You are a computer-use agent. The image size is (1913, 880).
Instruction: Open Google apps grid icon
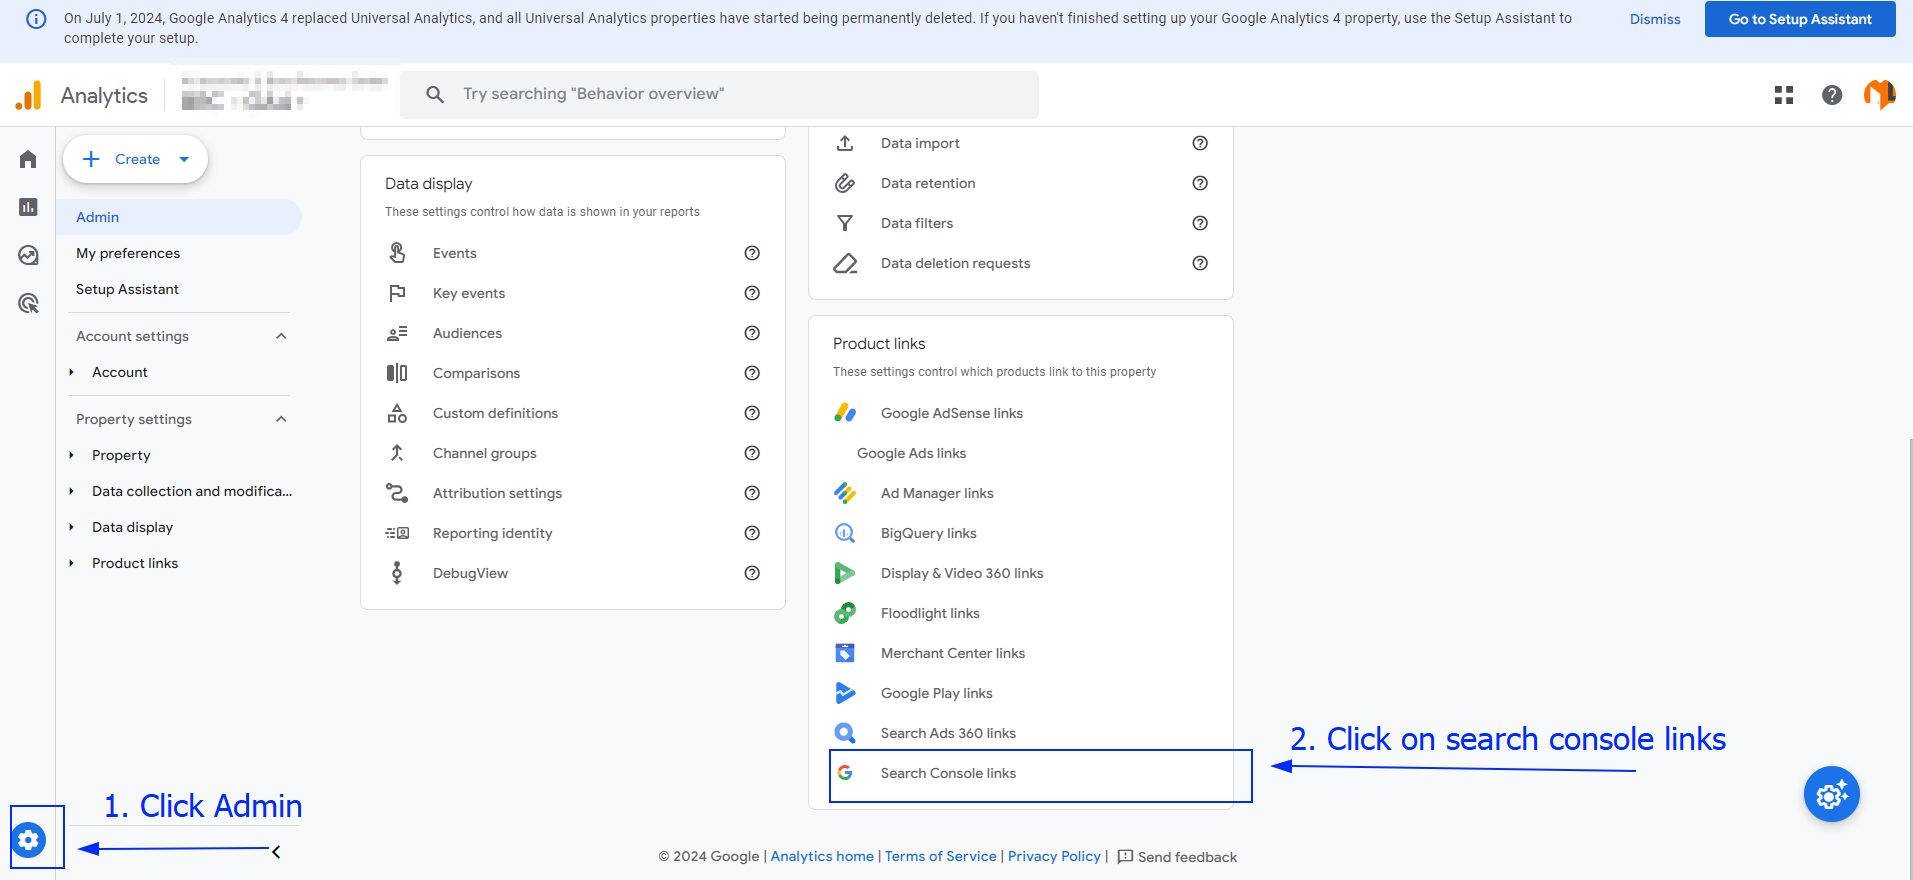[x=1783, y=95]
